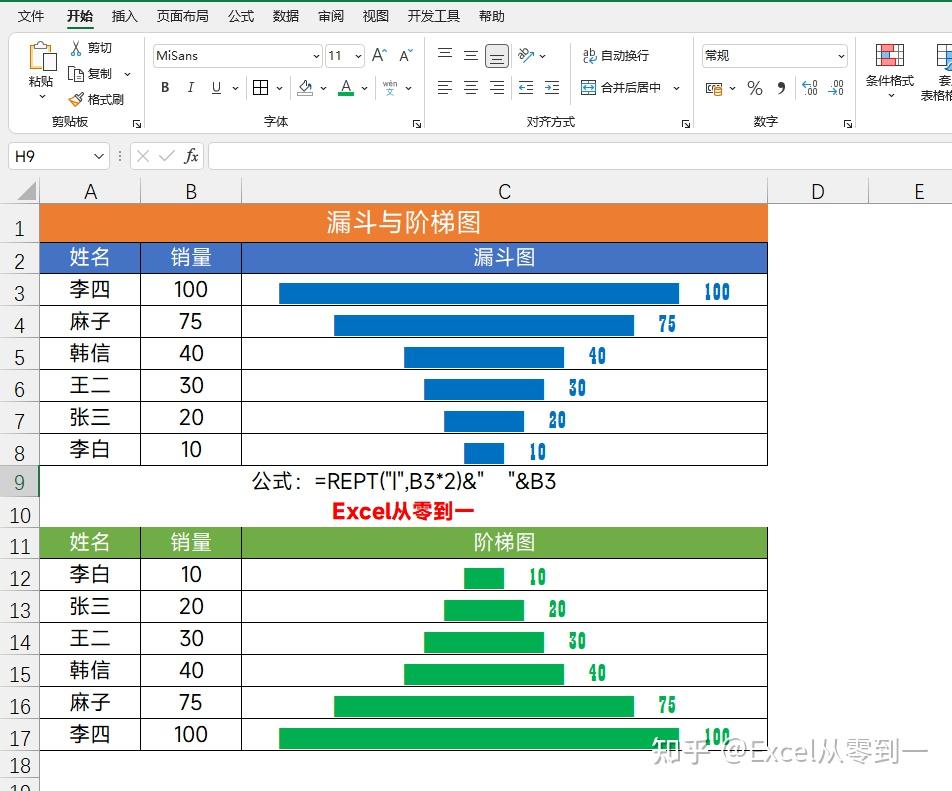
Task: Click the increase decimal places icon
Action: point(808,88)
